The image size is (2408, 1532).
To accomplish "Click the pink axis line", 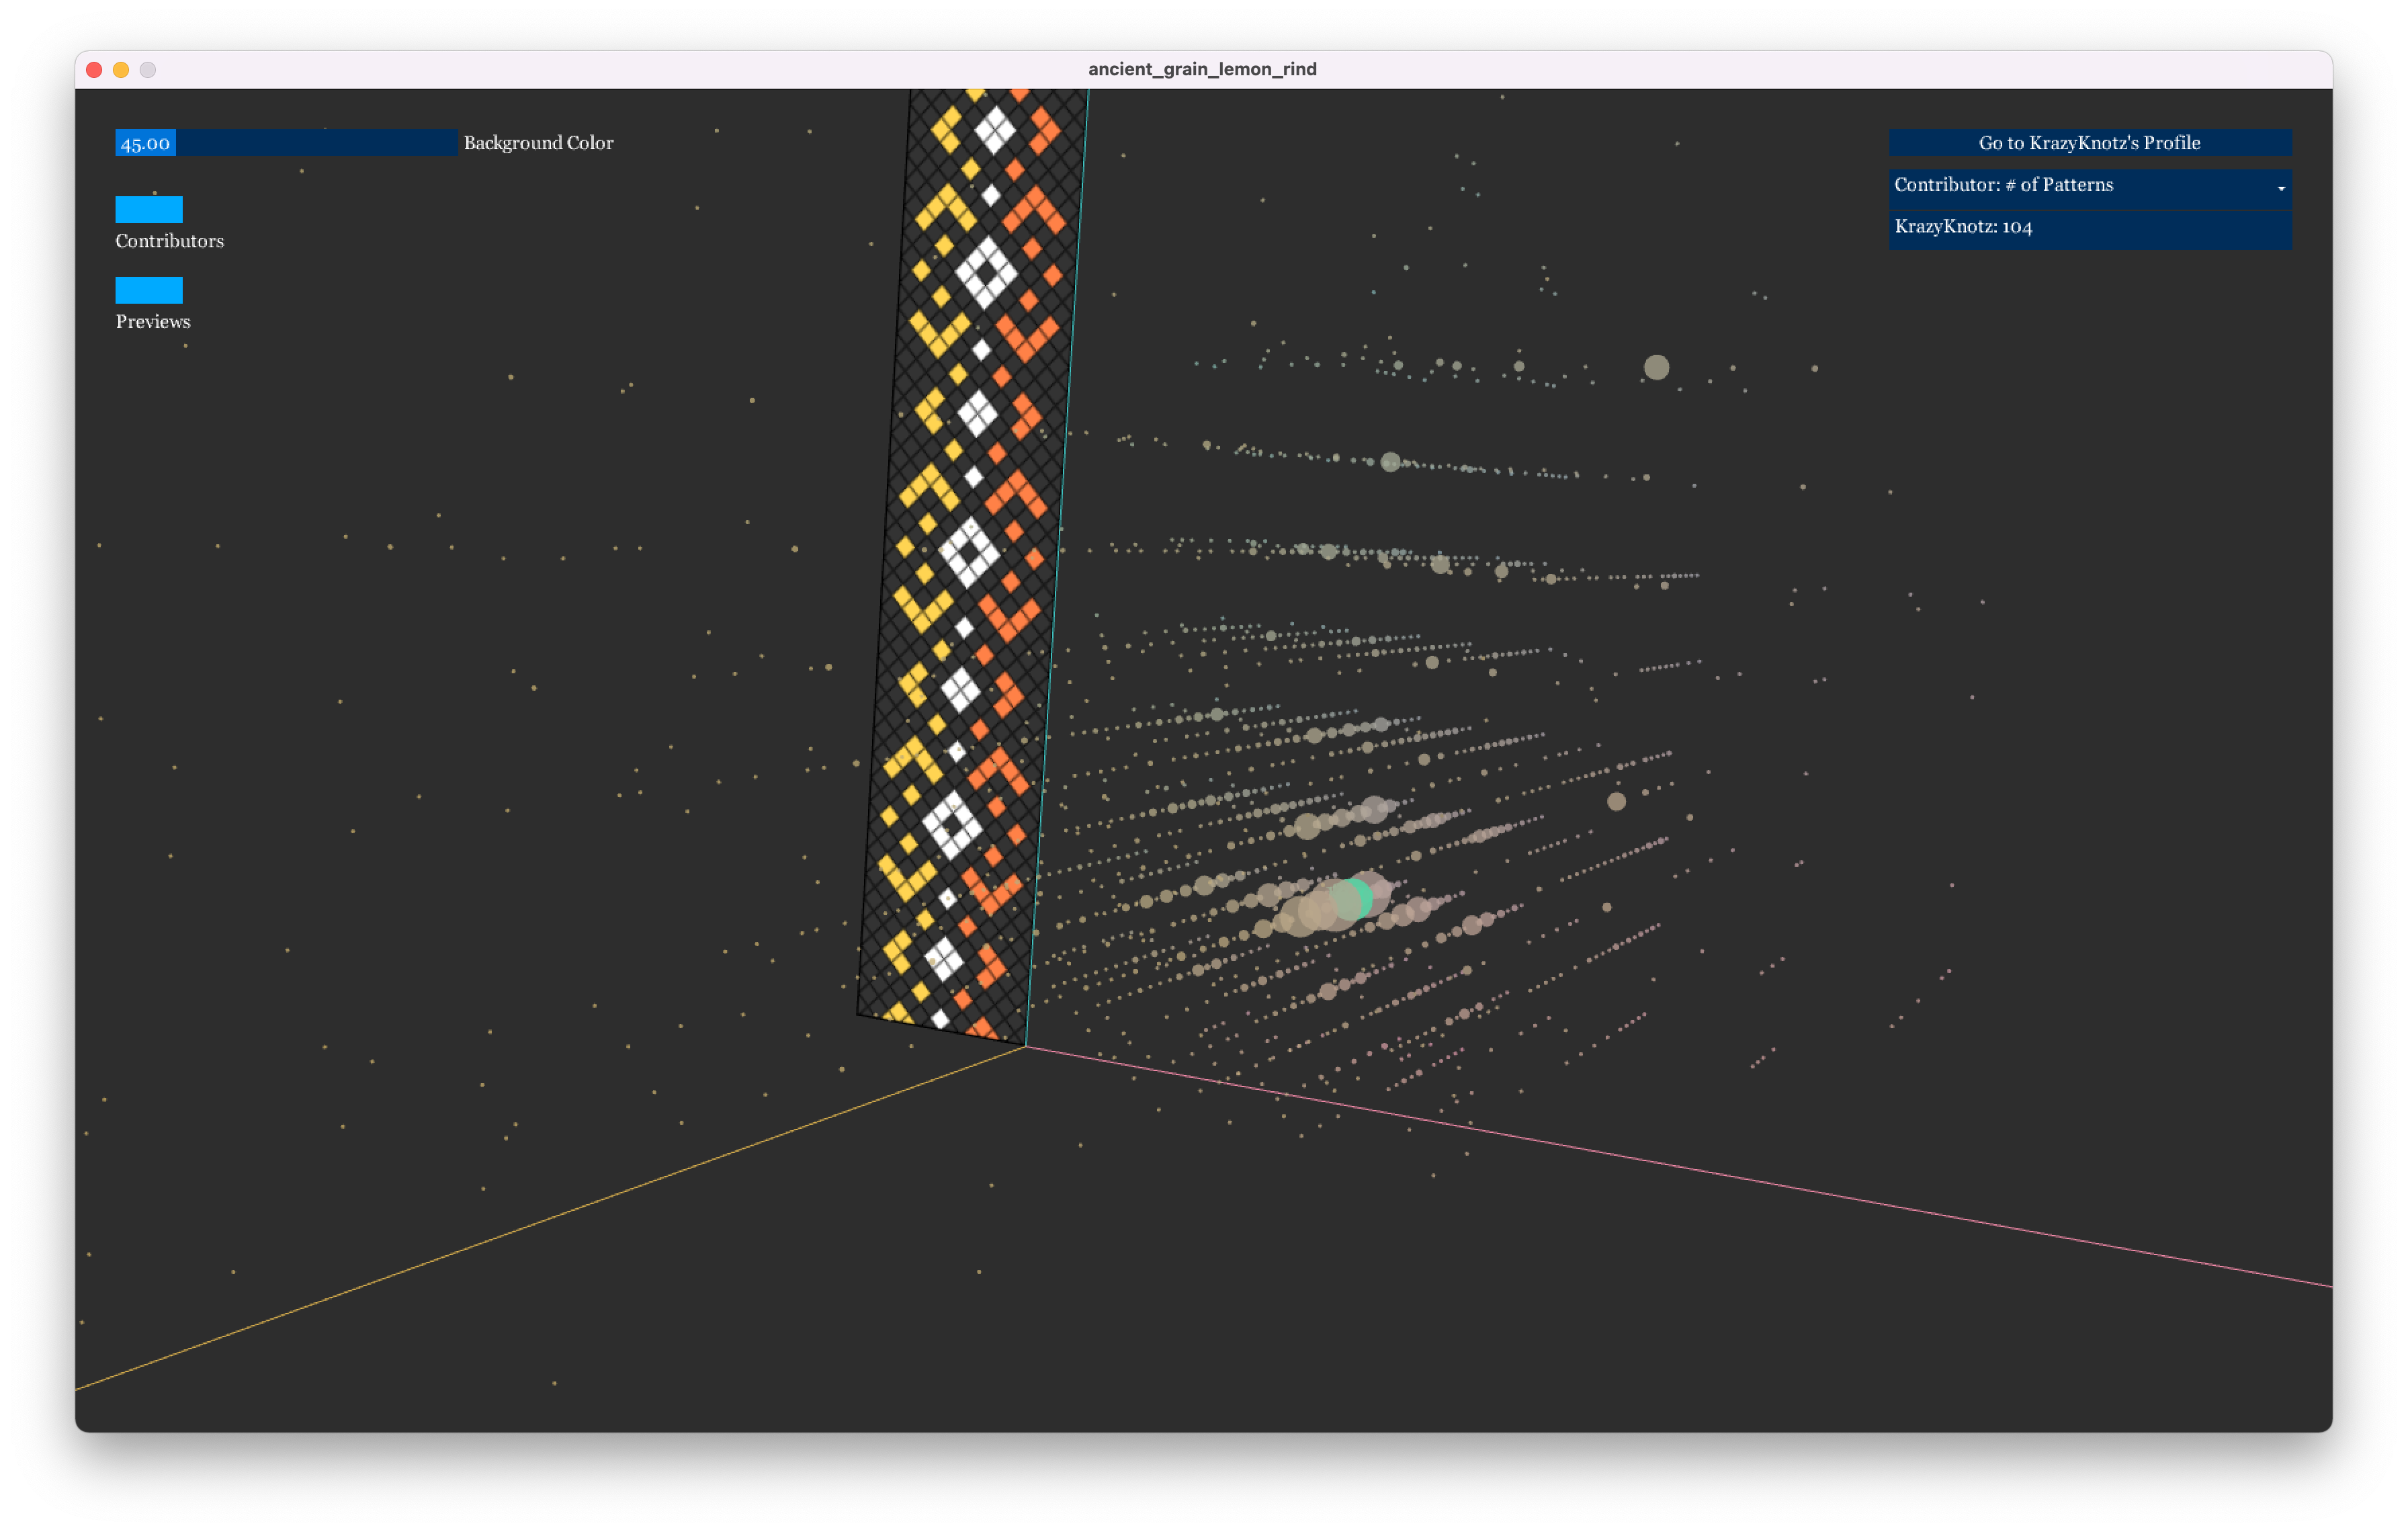I will coord(1700,1172).
